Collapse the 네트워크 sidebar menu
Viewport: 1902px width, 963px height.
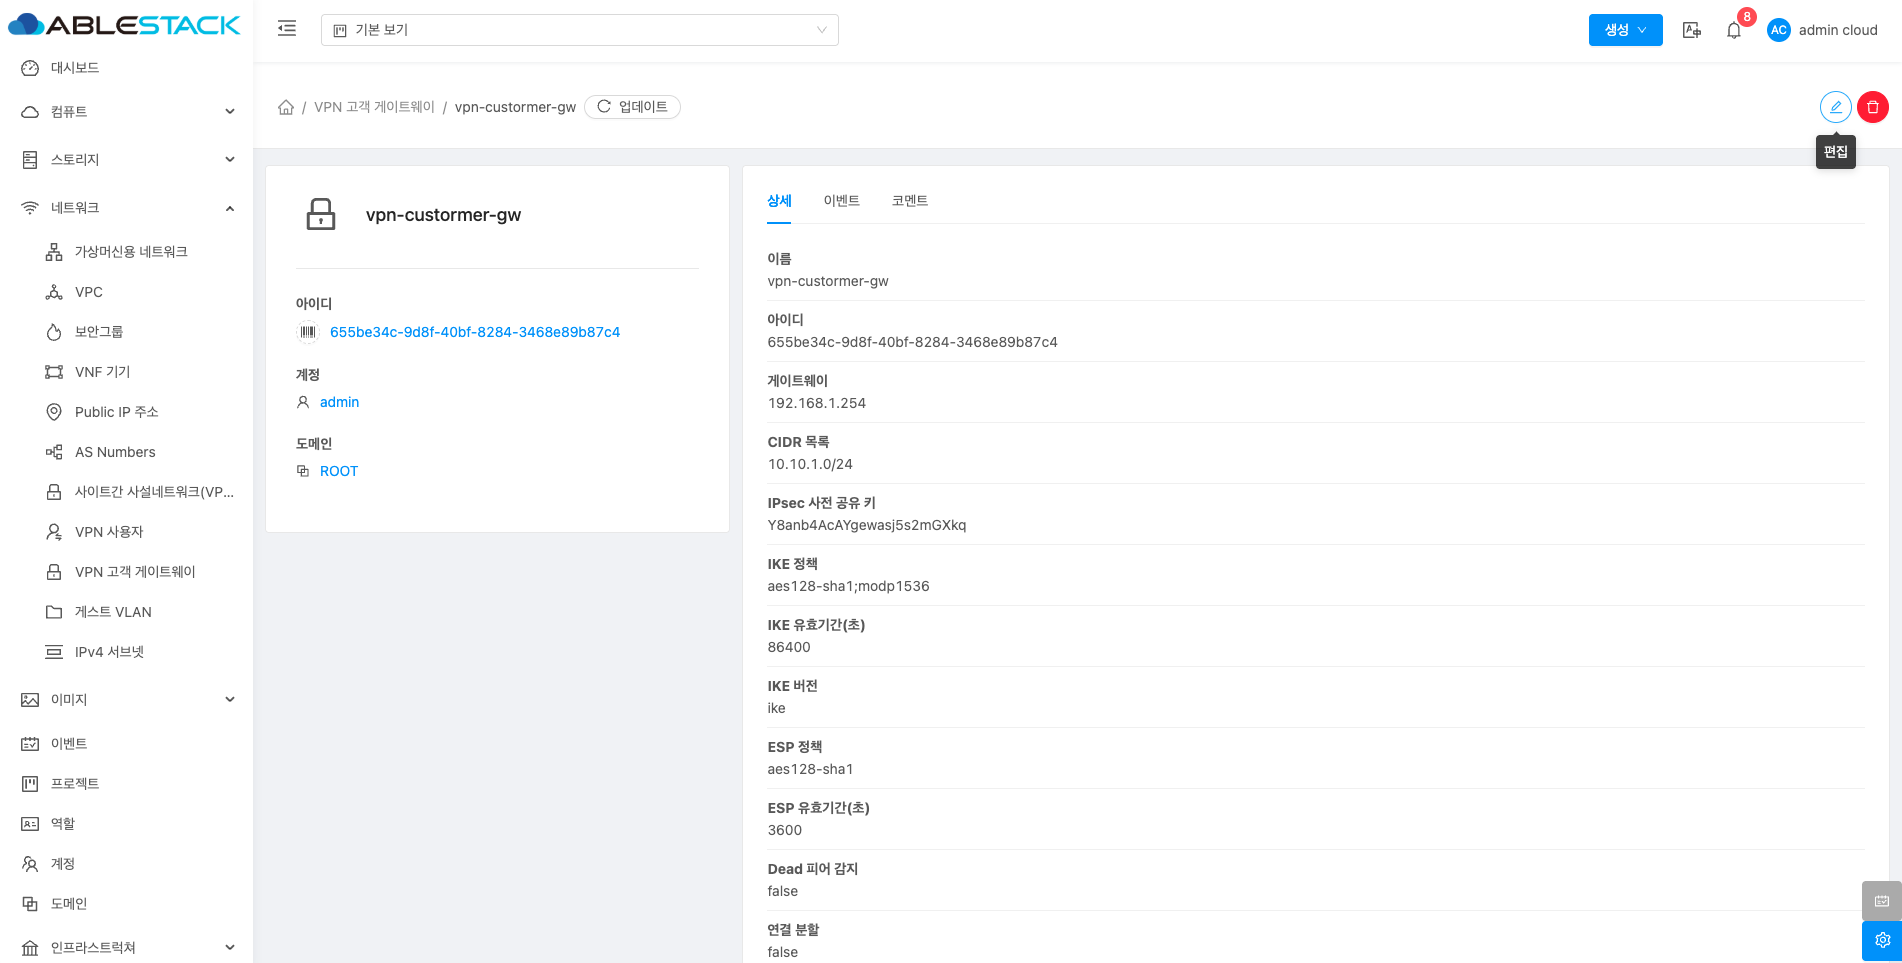pos(127,208)
